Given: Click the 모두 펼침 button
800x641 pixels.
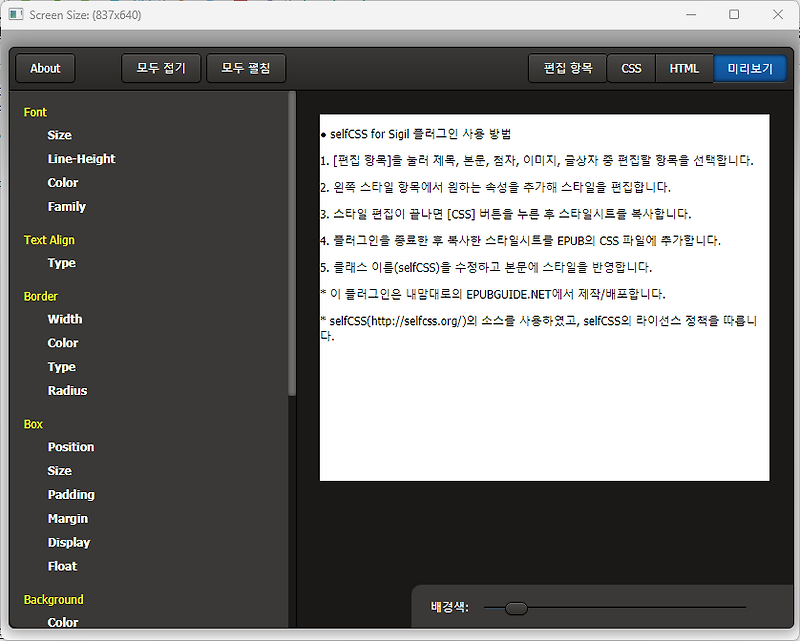Looking at the screenshot, I should pos(246,68).
